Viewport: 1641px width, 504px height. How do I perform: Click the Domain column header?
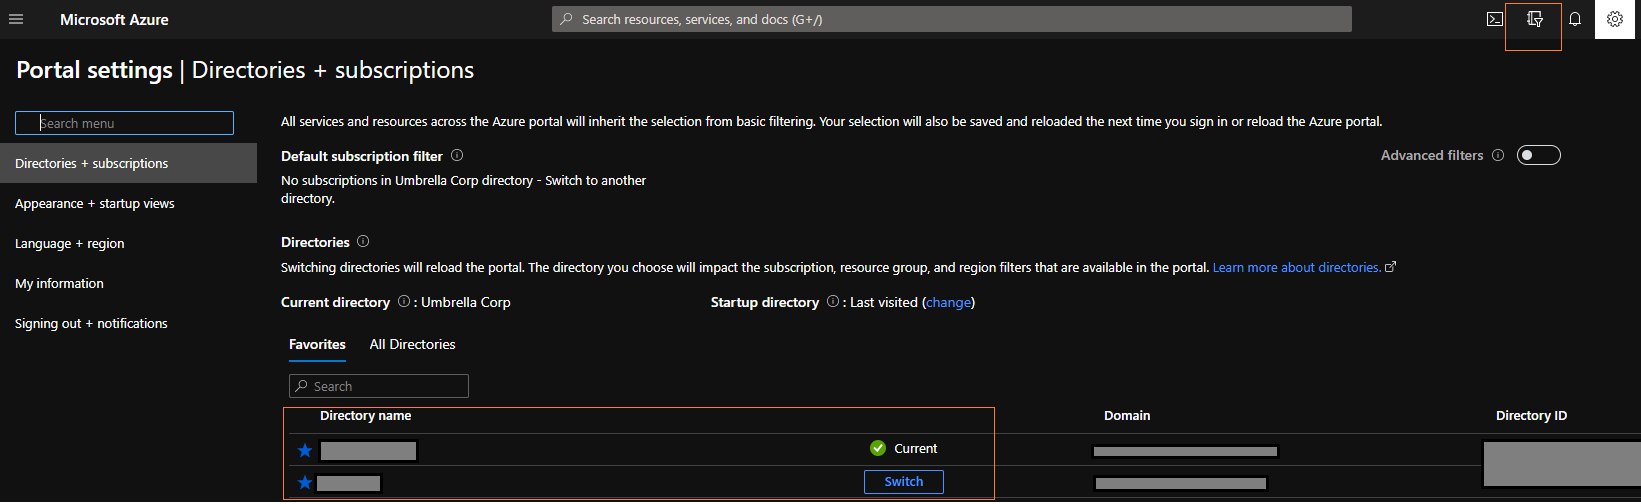pyautogui.click(x=1127, y=415)
